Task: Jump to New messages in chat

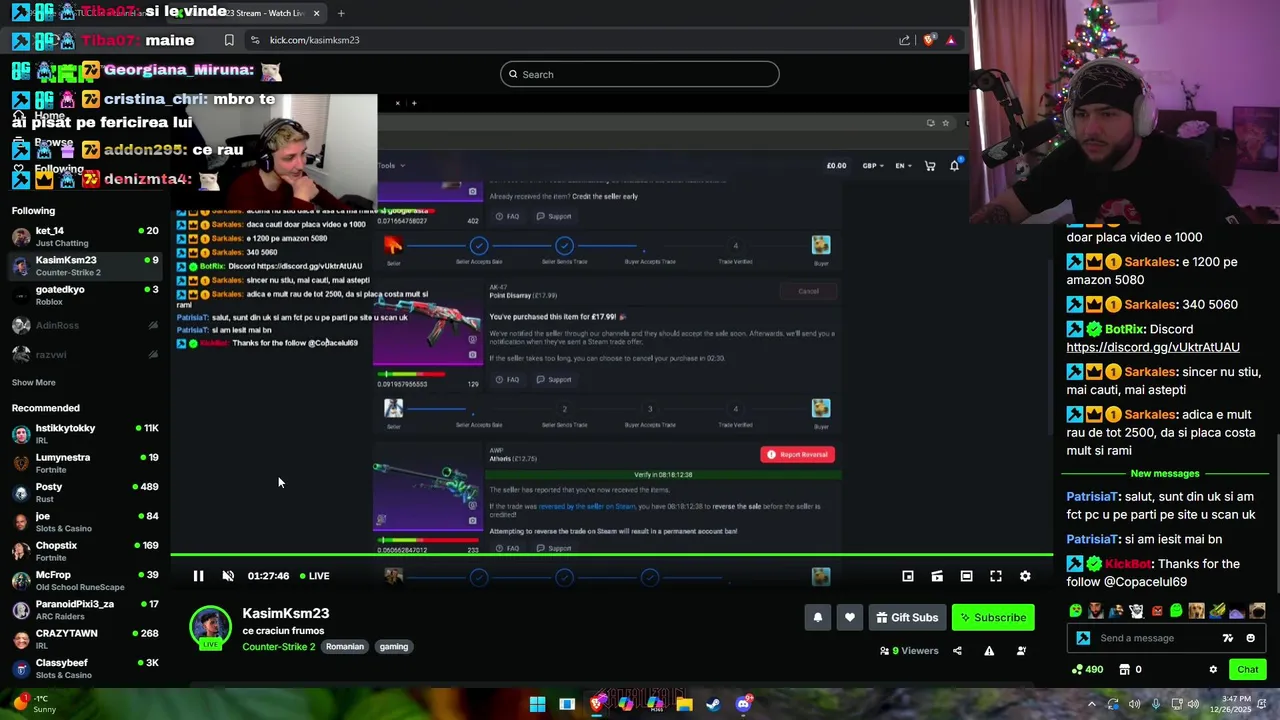Action: pyautogui.click(x=1165, y=473)
